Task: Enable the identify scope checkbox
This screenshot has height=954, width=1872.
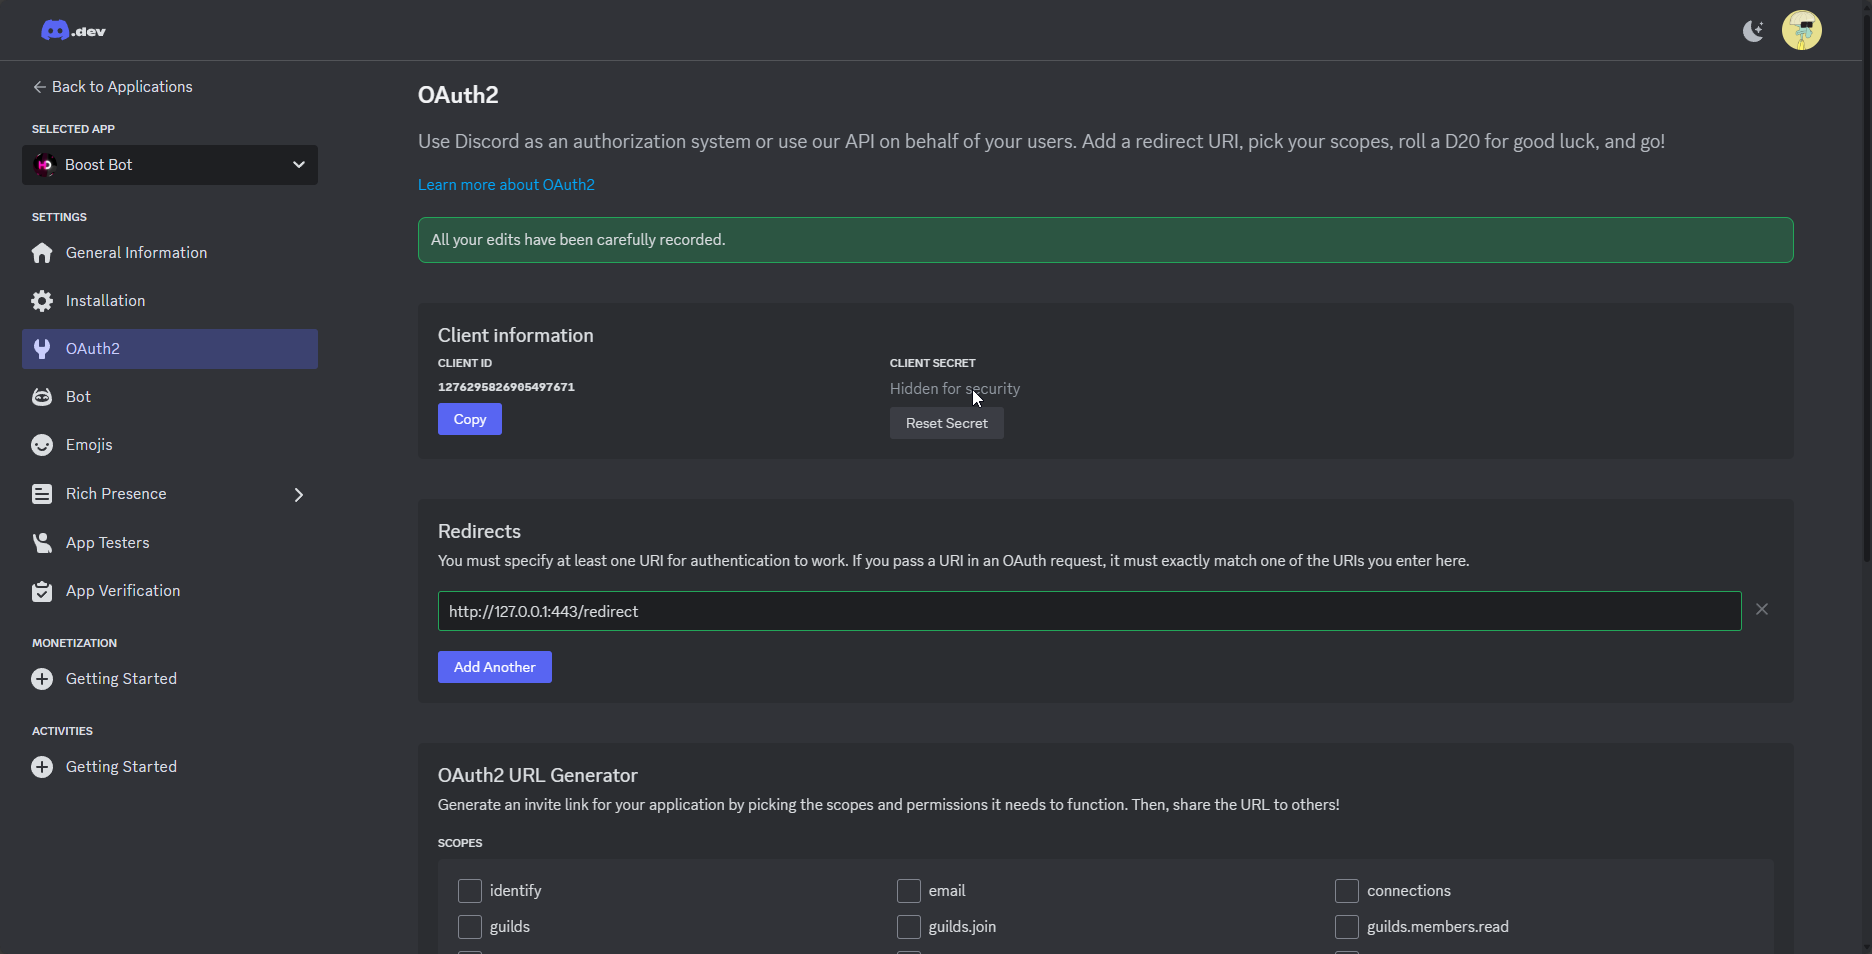Action: coord(470,891)
